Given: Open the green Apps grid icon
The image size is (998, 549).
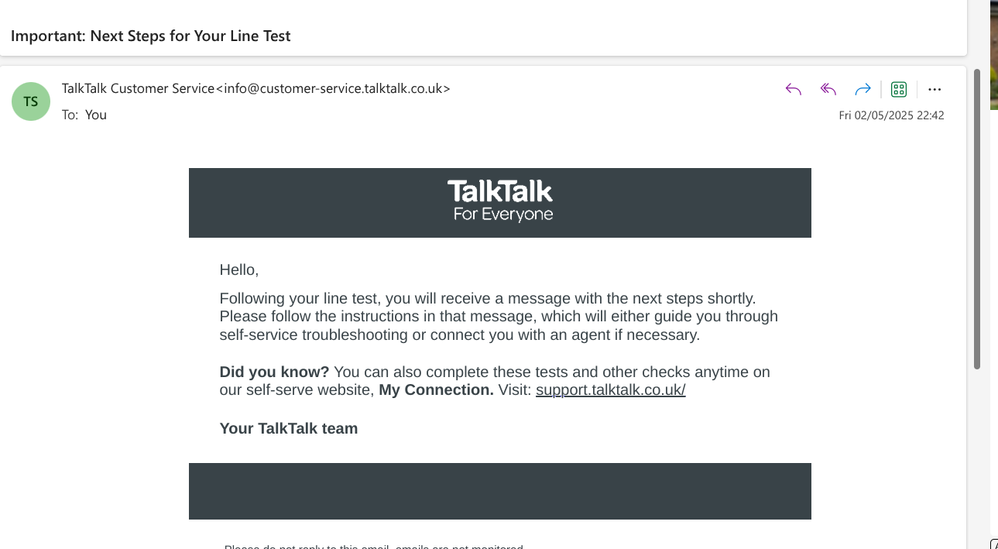Looking at the screenshot, I should pos(898,89).
